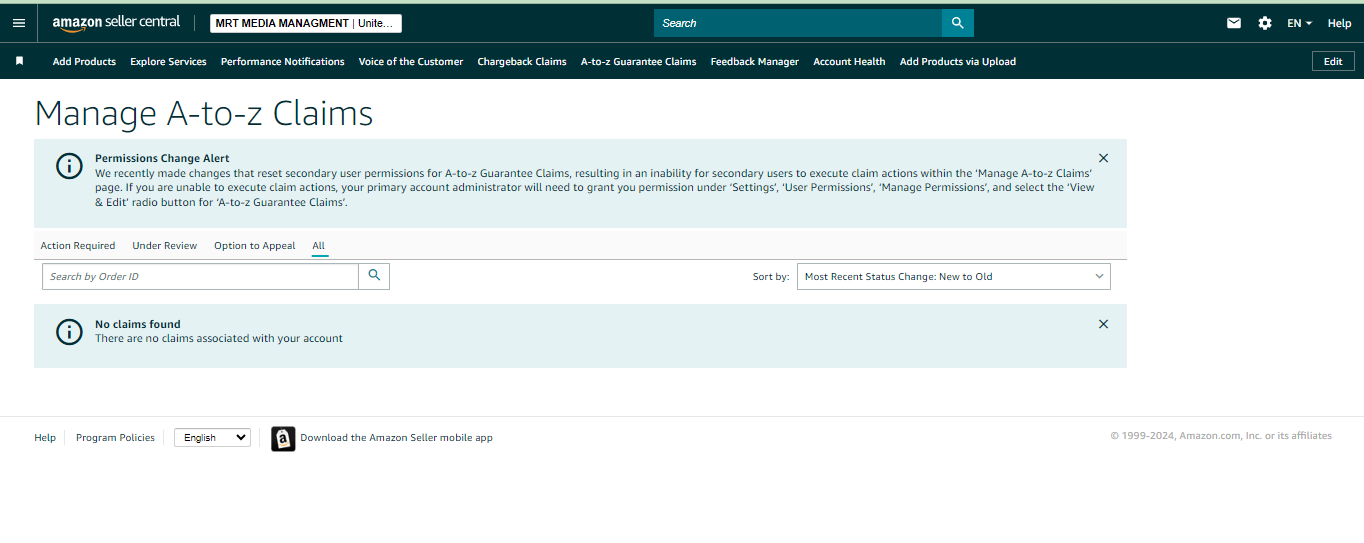Go to Account Health
The height and width of the screenshot is (543, 1364).
pos(849,61)
